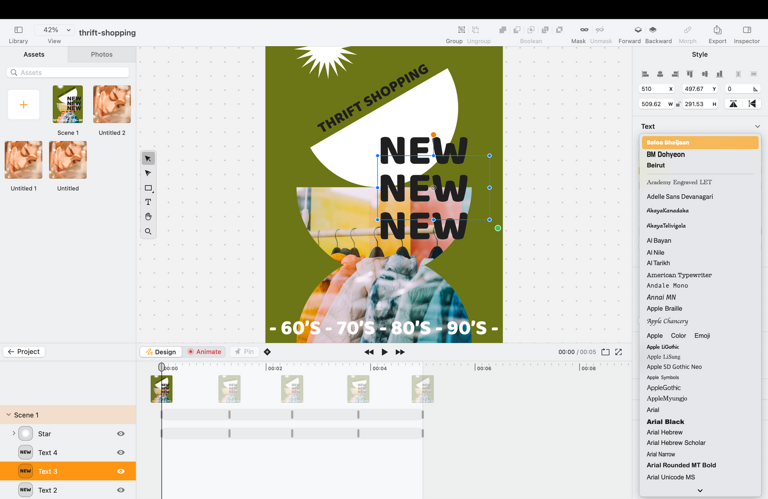This screenshot has height=499, width=768.
Task: Toggle visibility of Text 3 layer
Action: (x=120, y=471)
